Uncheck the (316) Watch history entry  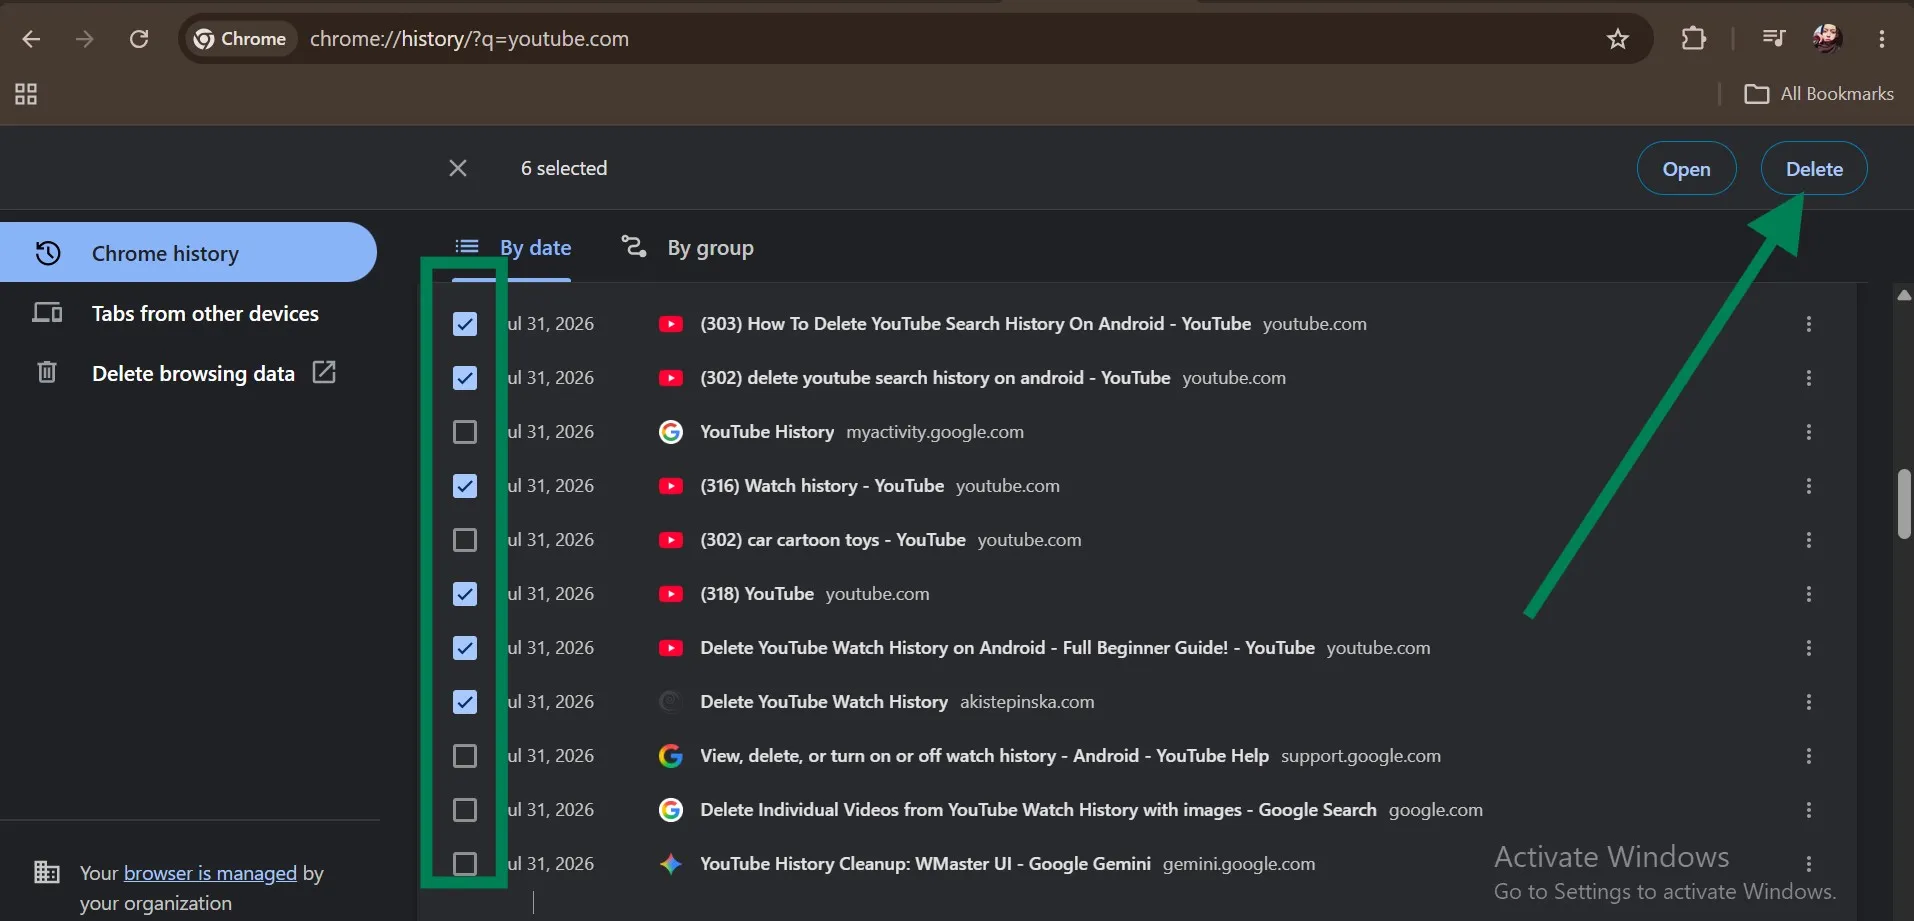[x=465, y=486]
